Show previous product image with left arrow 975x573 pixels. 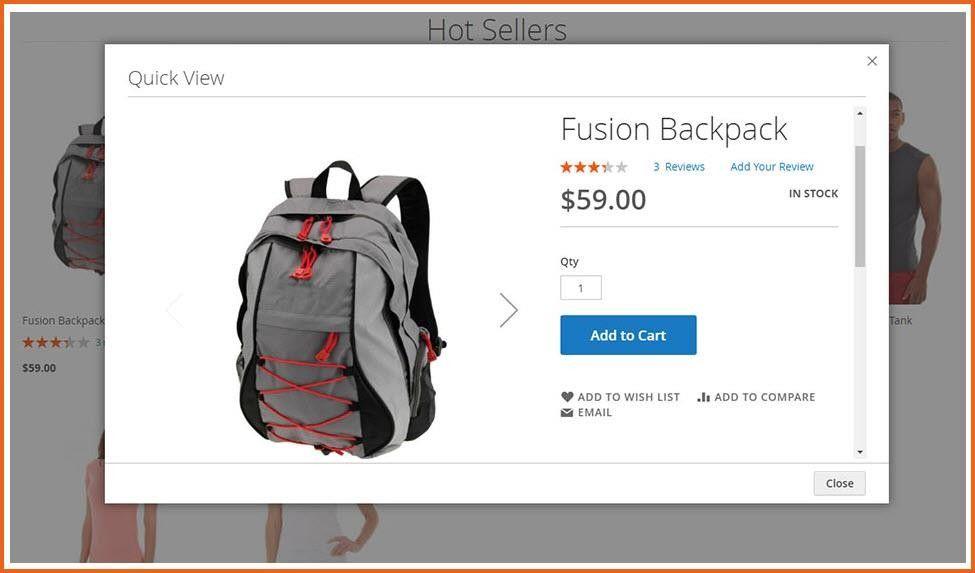174,309
